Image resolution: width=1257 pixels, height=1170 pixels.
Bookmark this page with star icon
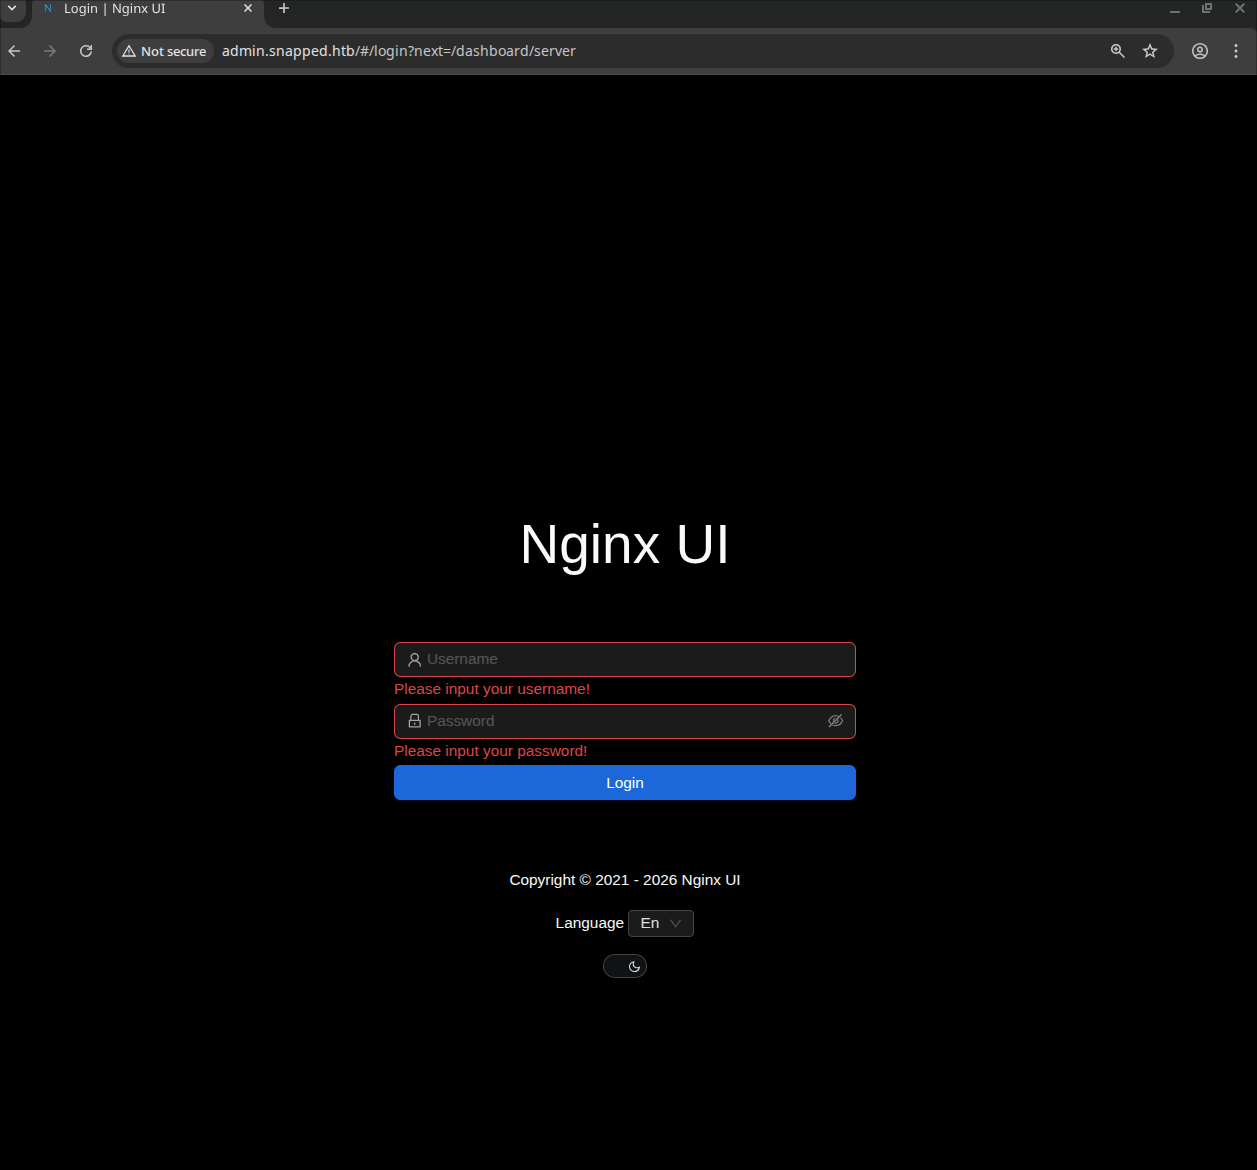pyautogui.click(x=1150, y=51)
